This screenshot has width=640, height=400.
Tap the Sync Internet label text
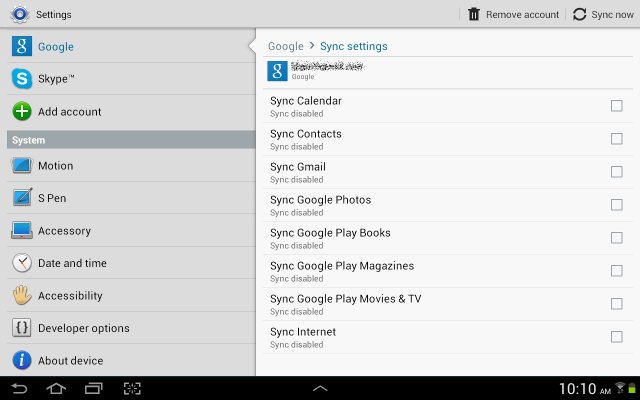(x=303, y=332)
